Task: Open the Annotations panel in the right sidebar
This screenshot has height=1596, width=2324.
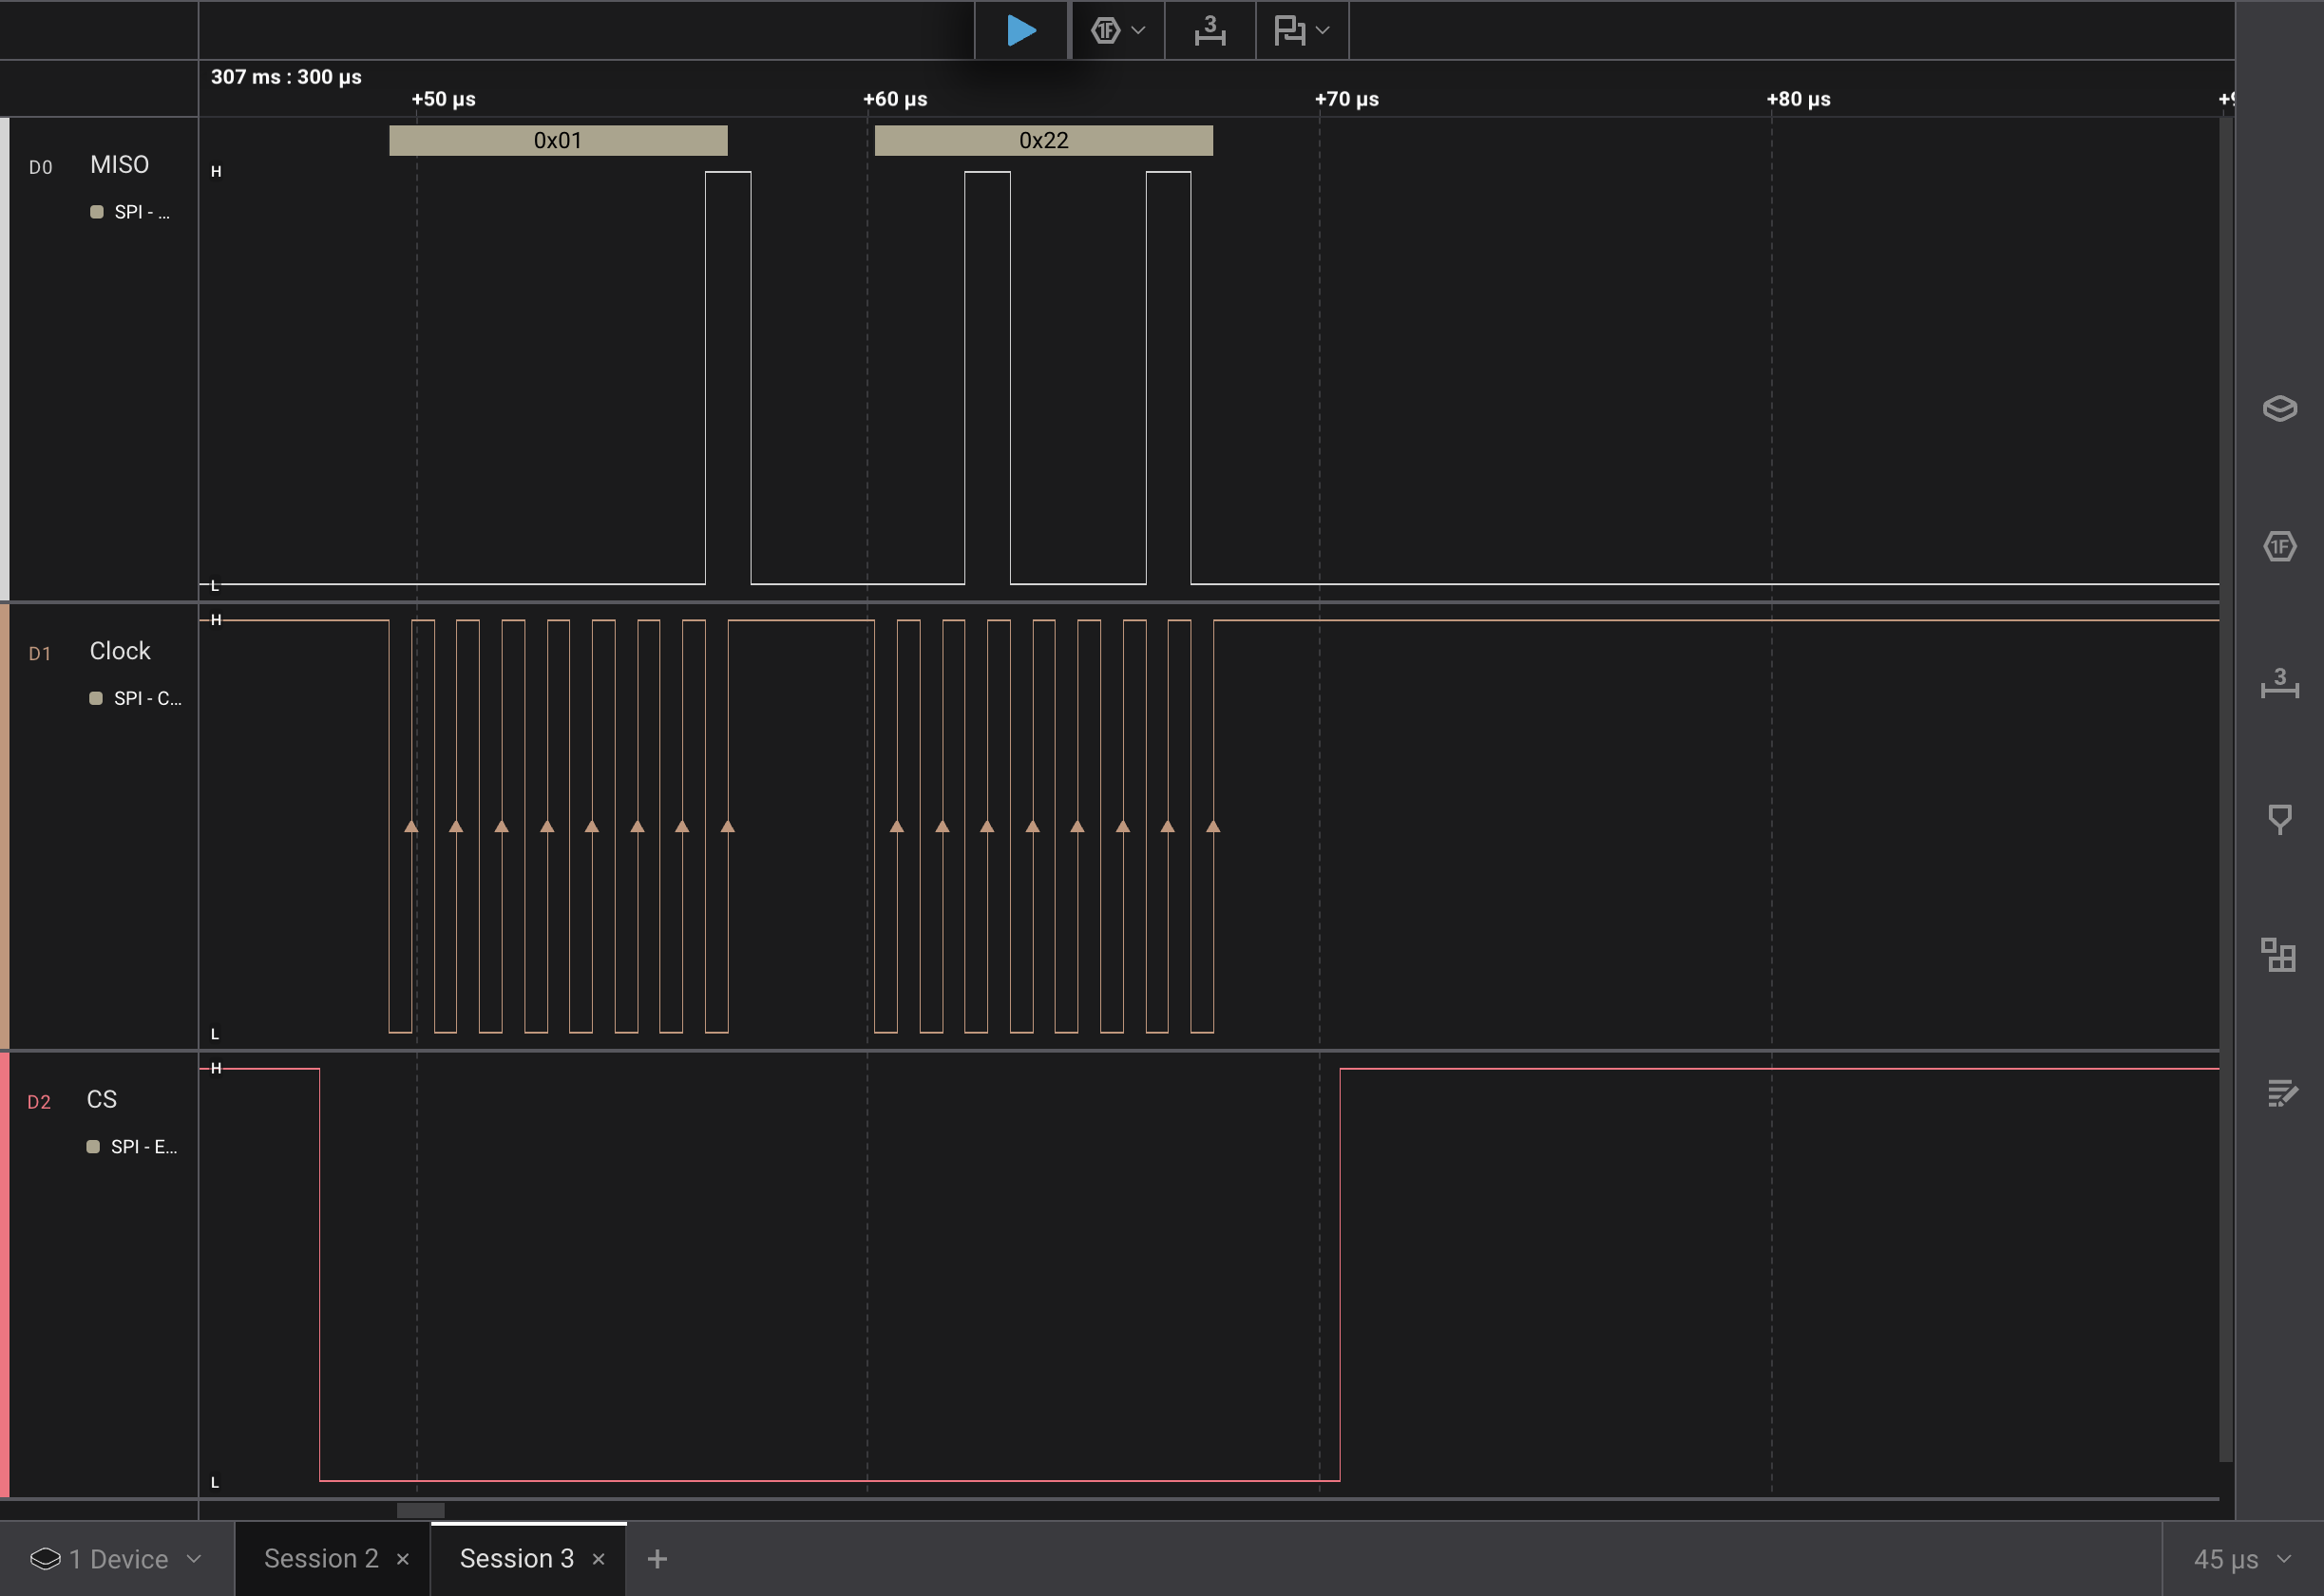Action: (x=2281, y=820)
